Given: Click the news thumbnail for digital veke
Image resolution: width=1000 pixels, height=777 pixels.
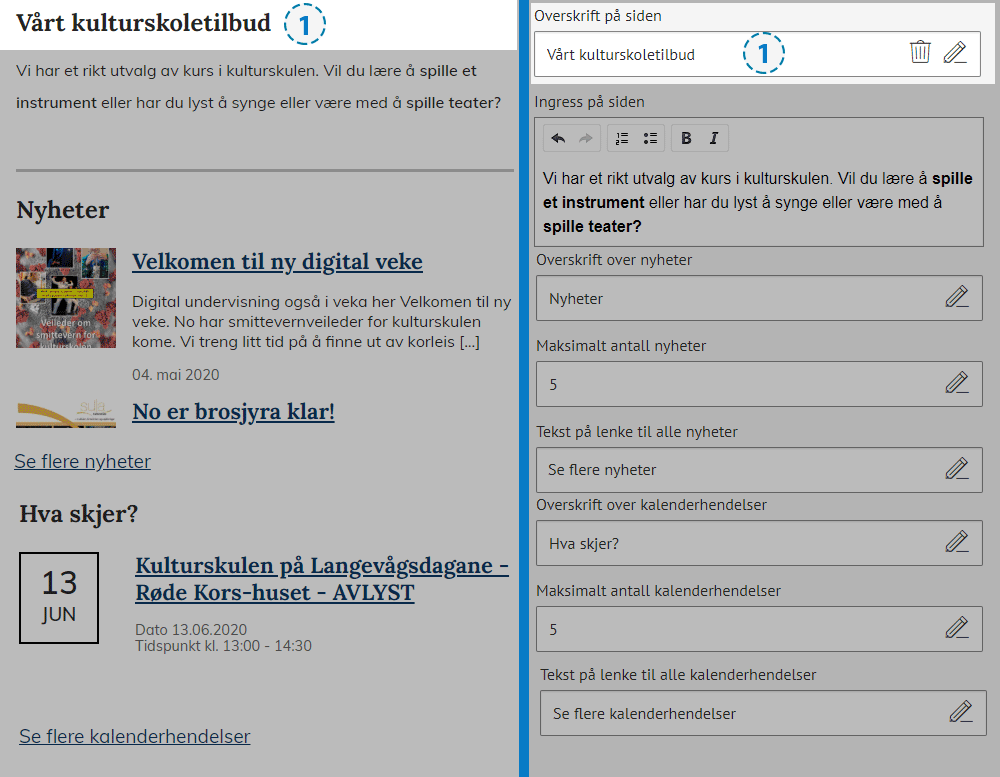Looking at the screenshot, I should pyautogui.click(x=66, y=297).
